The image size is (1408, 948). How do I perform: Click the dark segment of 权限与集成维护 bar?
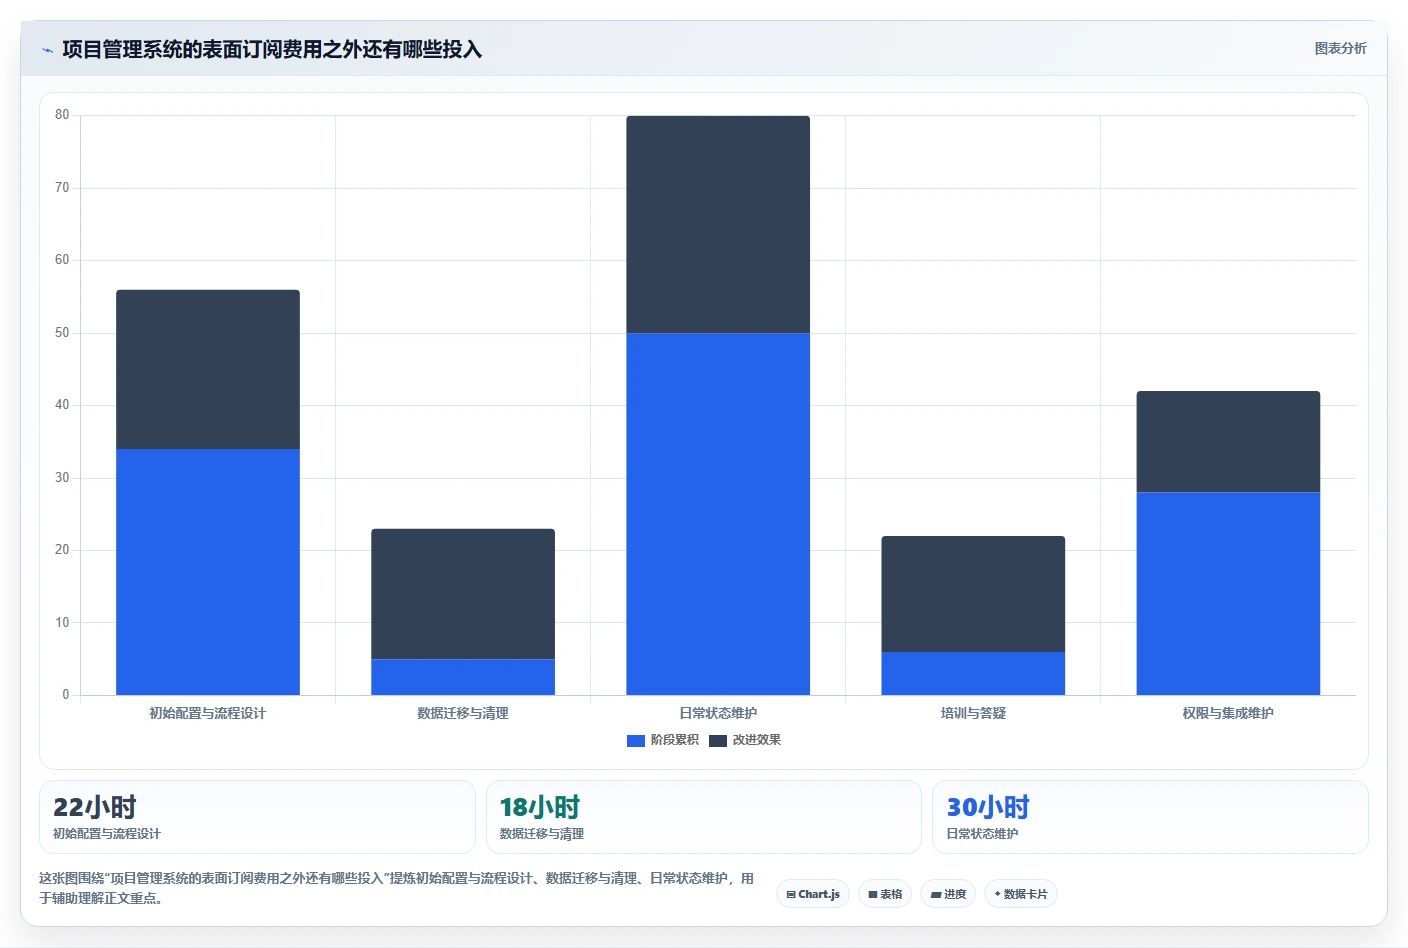pyautogui.click(x=1228, y=441)
